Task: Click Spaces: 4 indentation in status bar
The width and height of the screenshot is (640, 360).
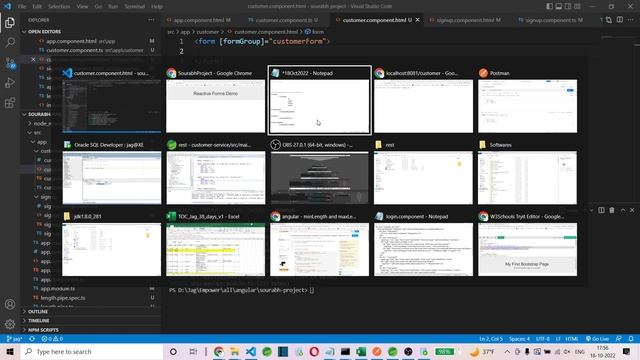Action: (x=519, y=339)
